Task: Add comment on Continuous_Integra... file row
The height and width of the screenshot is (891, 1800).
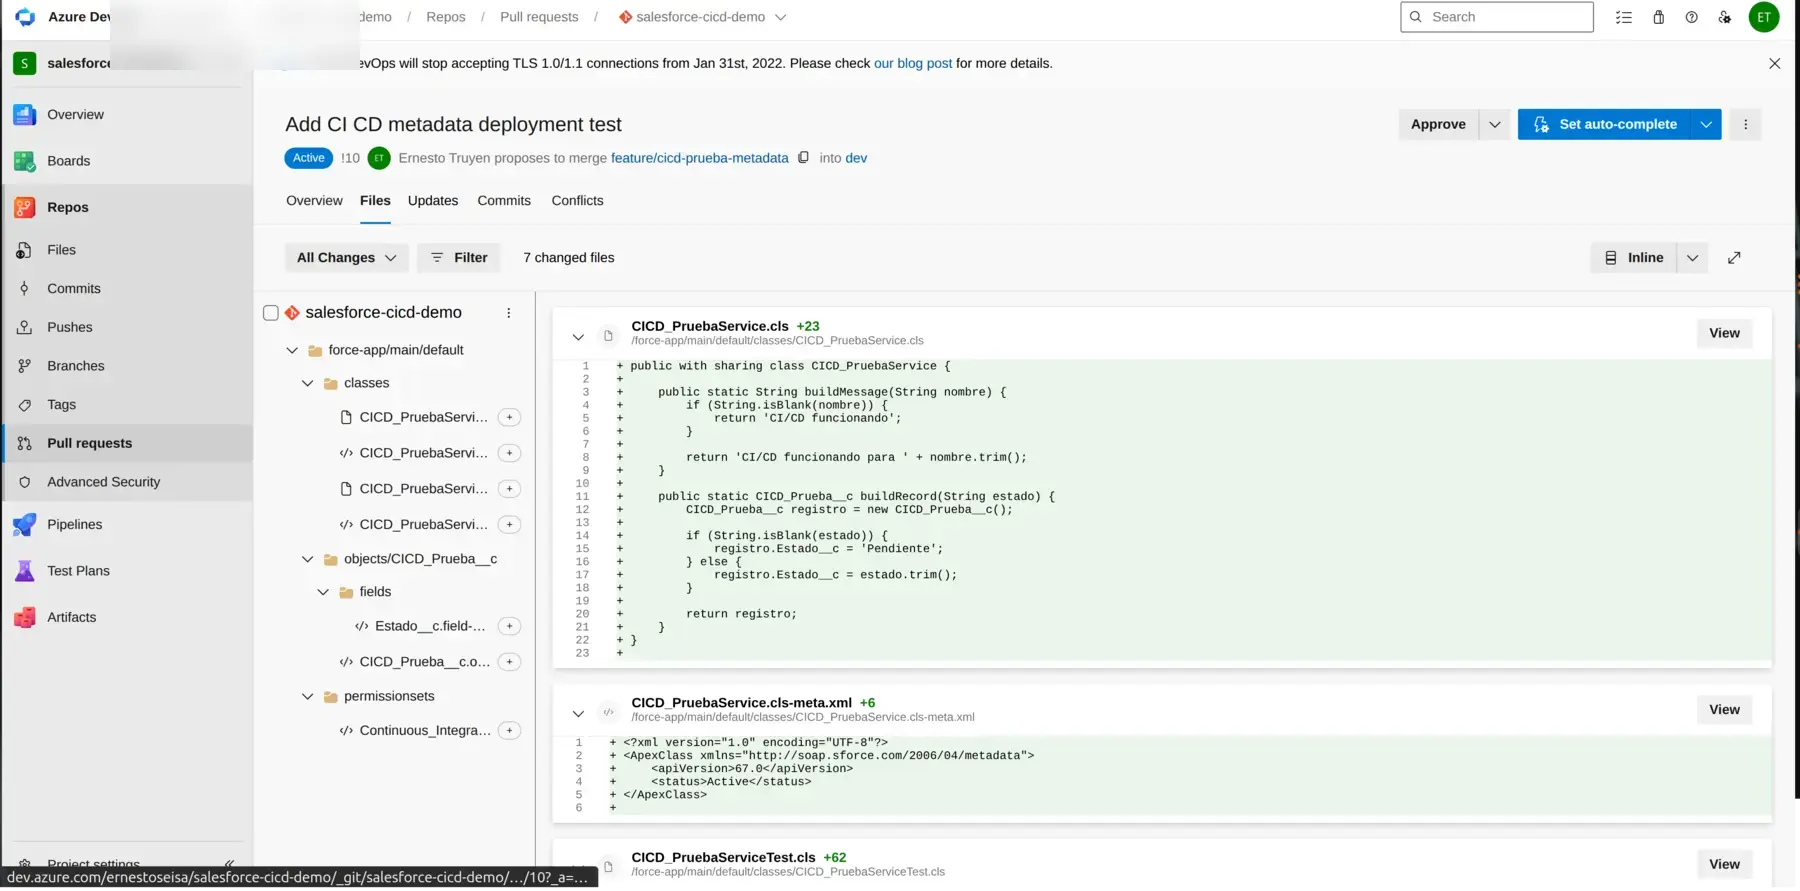Action: (x=509, y=731)
